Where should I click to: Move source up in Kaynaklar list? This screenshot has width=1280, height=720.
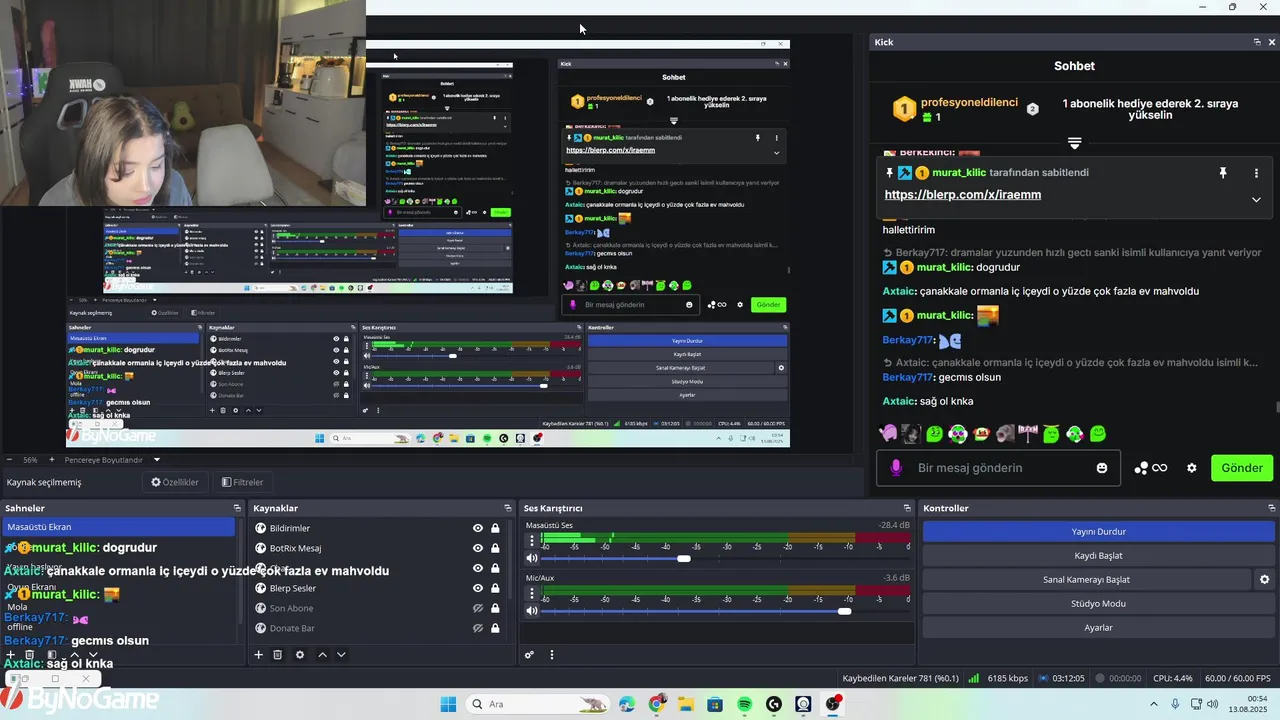click(322, 655)
